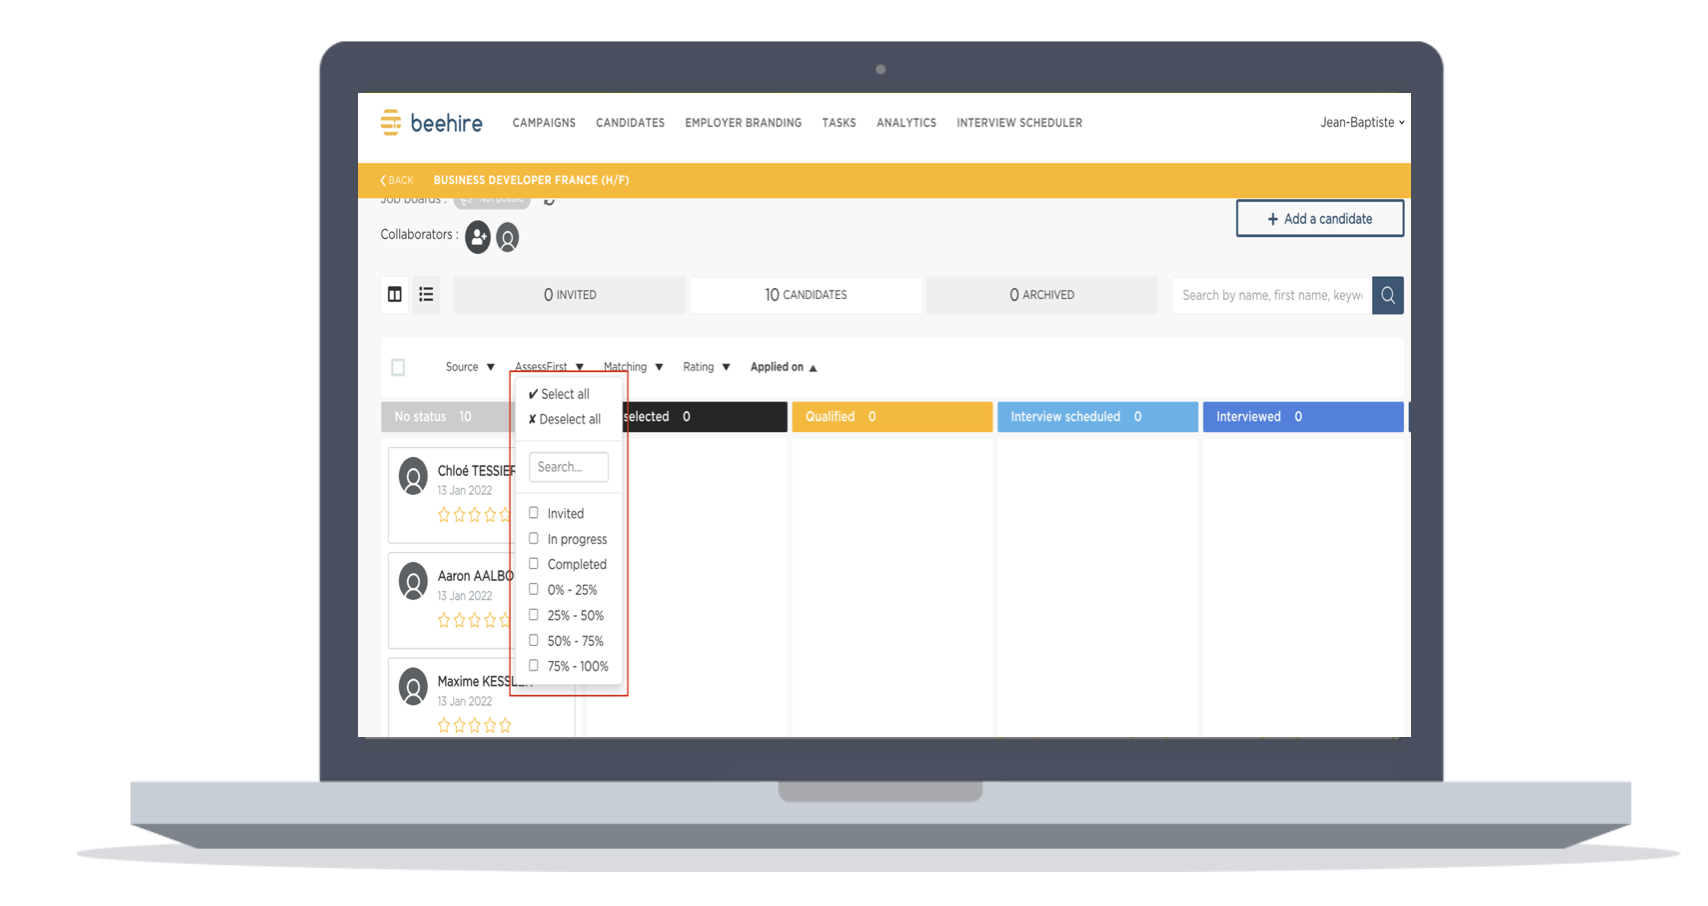Enable the Completed filter checkbox

(x=534, y=564)
